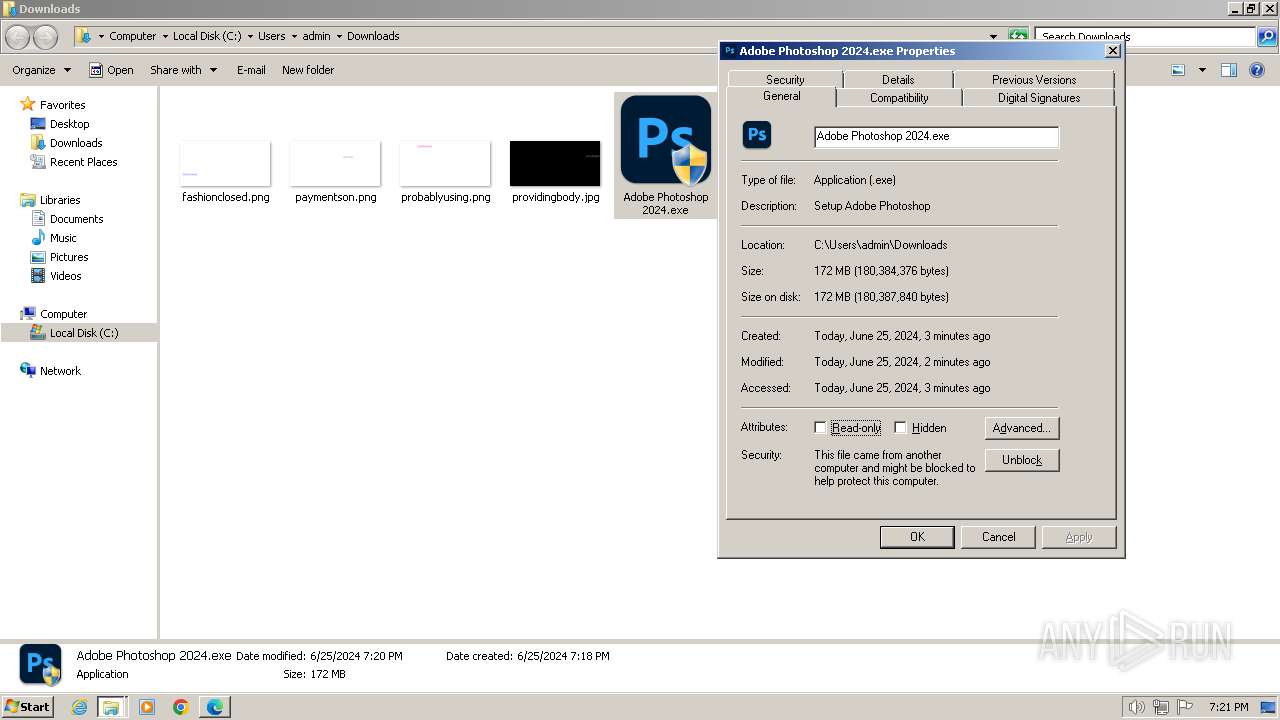Open Desktop in the Favorites list
The width and height of the screenshot is (1280, 720).
69,124
